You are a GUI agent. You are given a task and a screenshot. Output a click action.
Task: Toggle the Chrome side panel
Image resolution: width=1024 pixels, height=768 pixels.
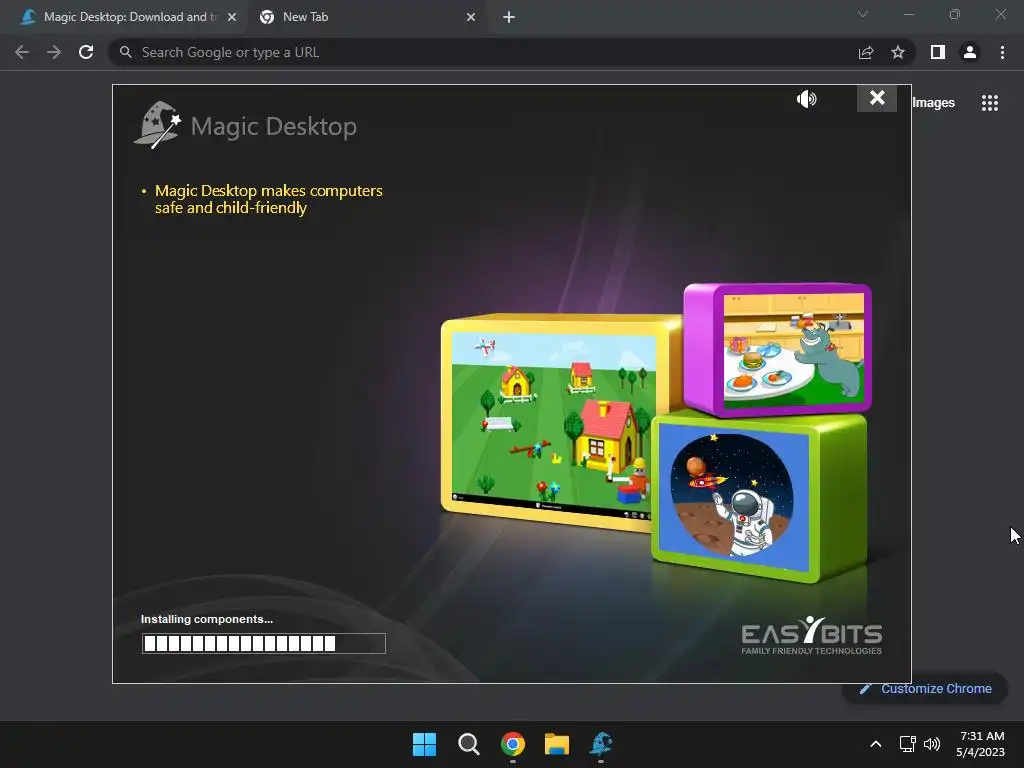coord(938,52)
